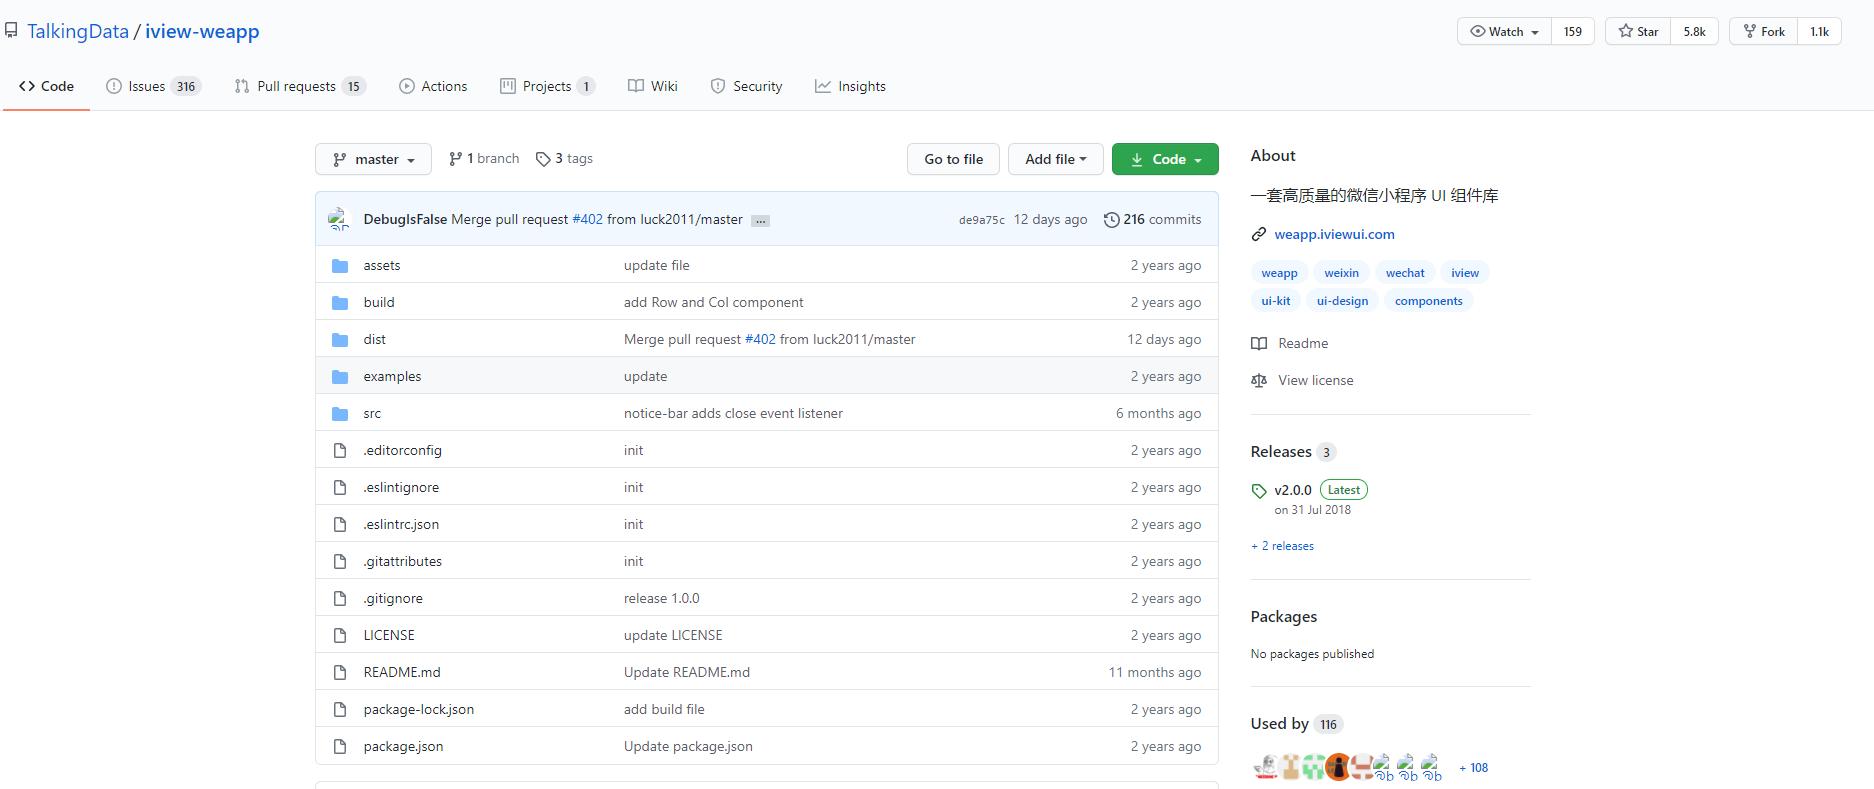View the 216 commits history
1874x789 pixels.
tap(1153, 219)
